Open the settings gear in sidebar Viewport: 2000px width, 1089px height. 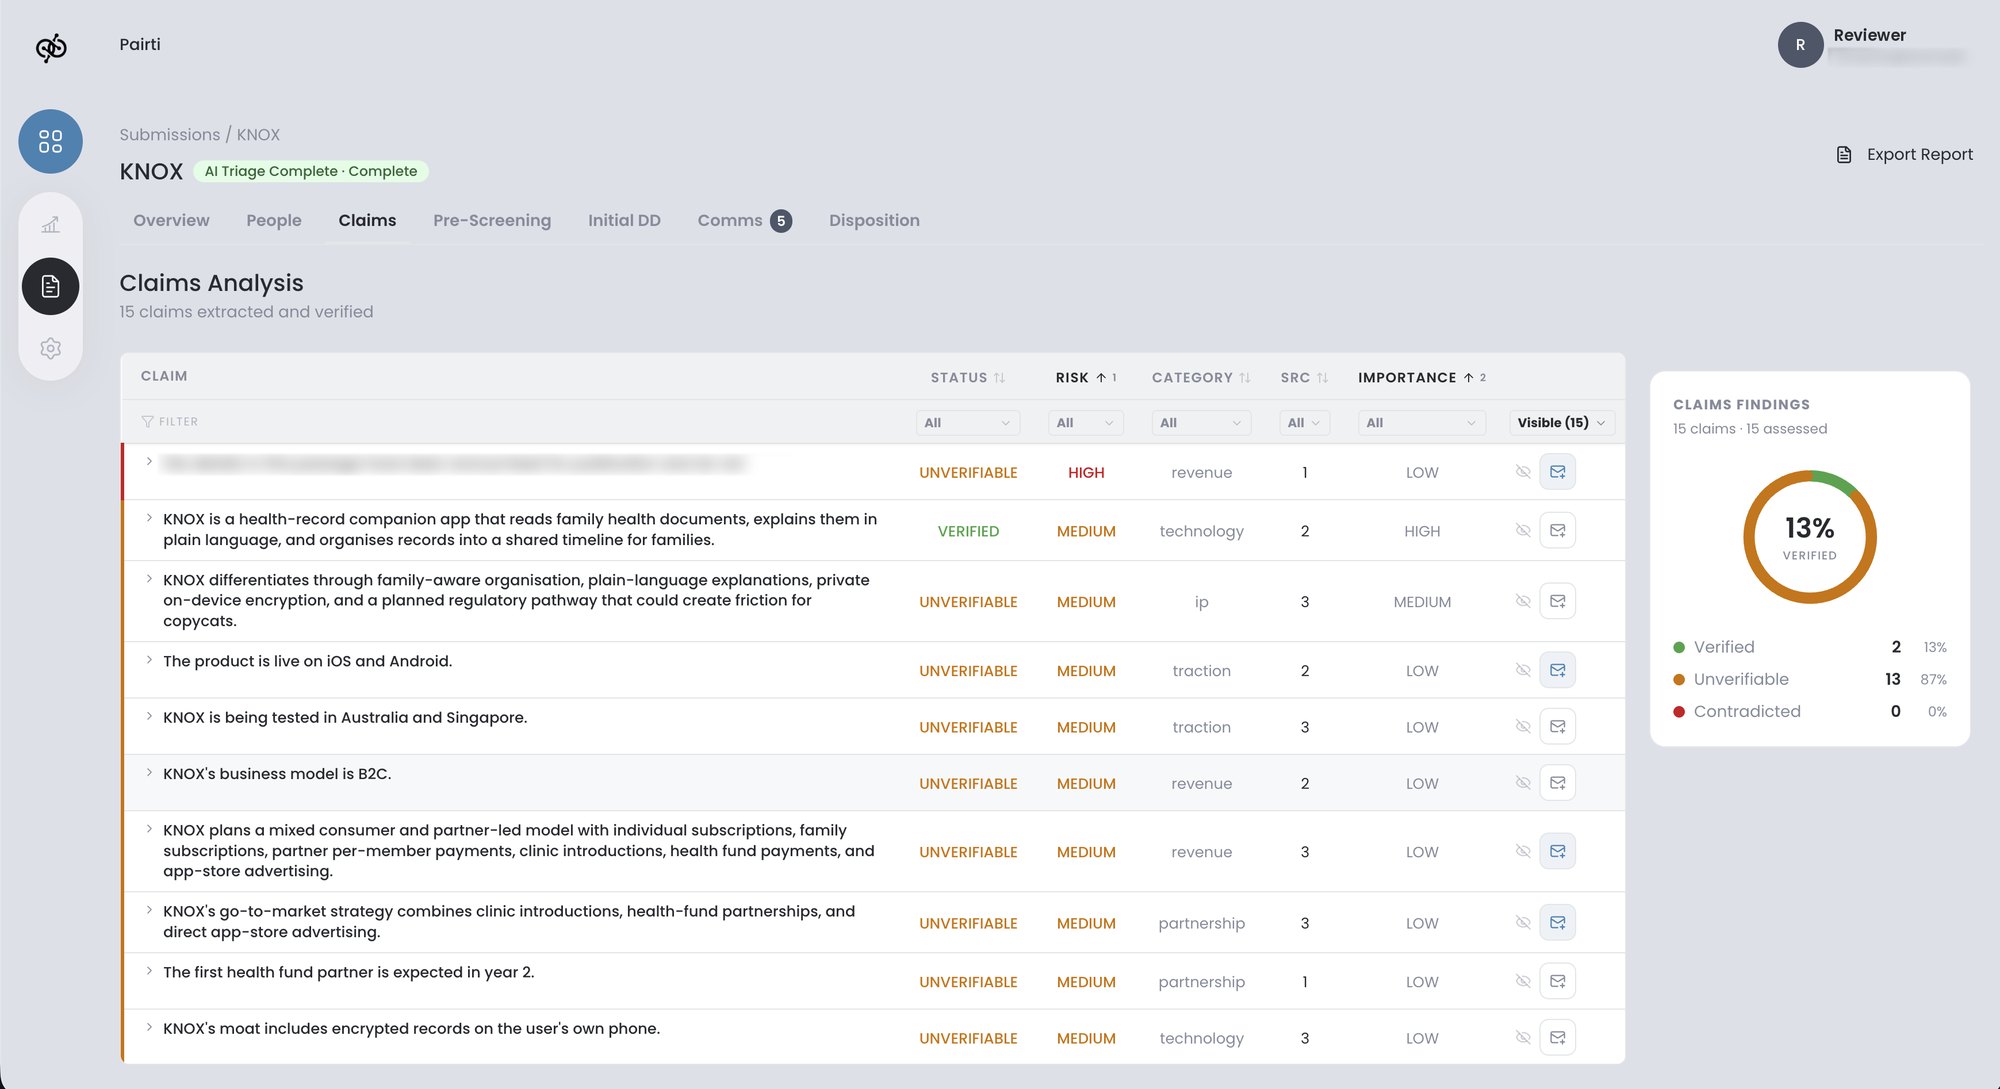50,348
